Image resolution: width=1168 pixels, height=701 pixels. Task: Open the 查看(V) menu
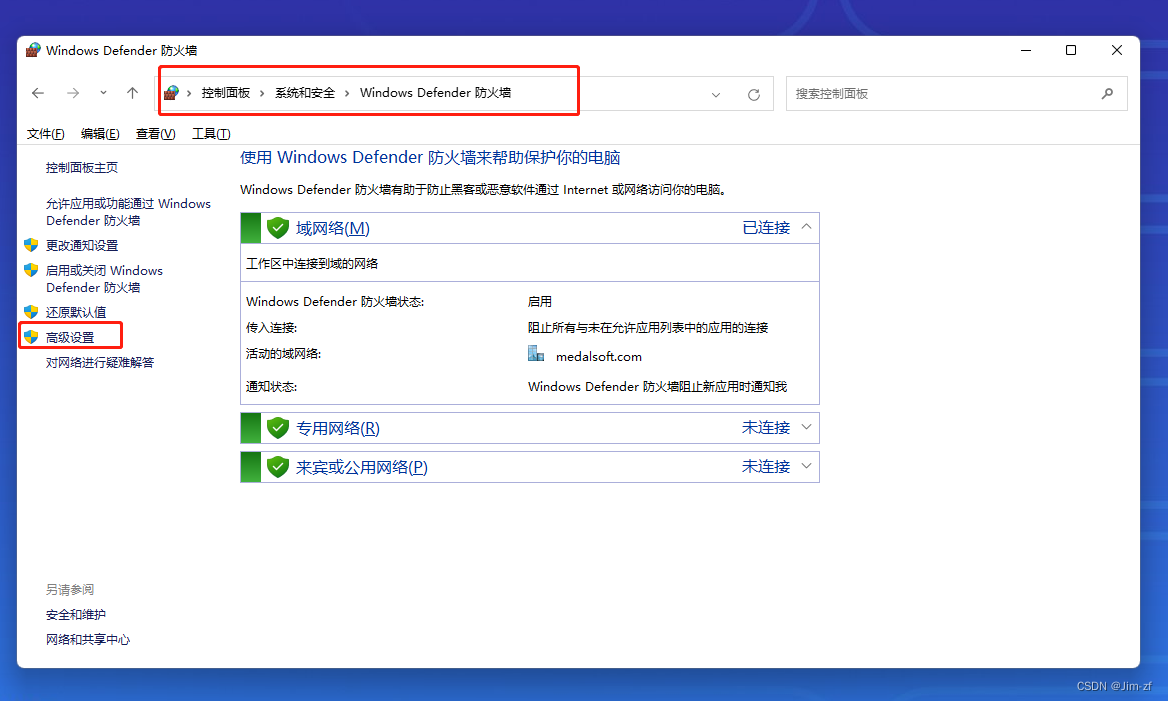point(155,133)
